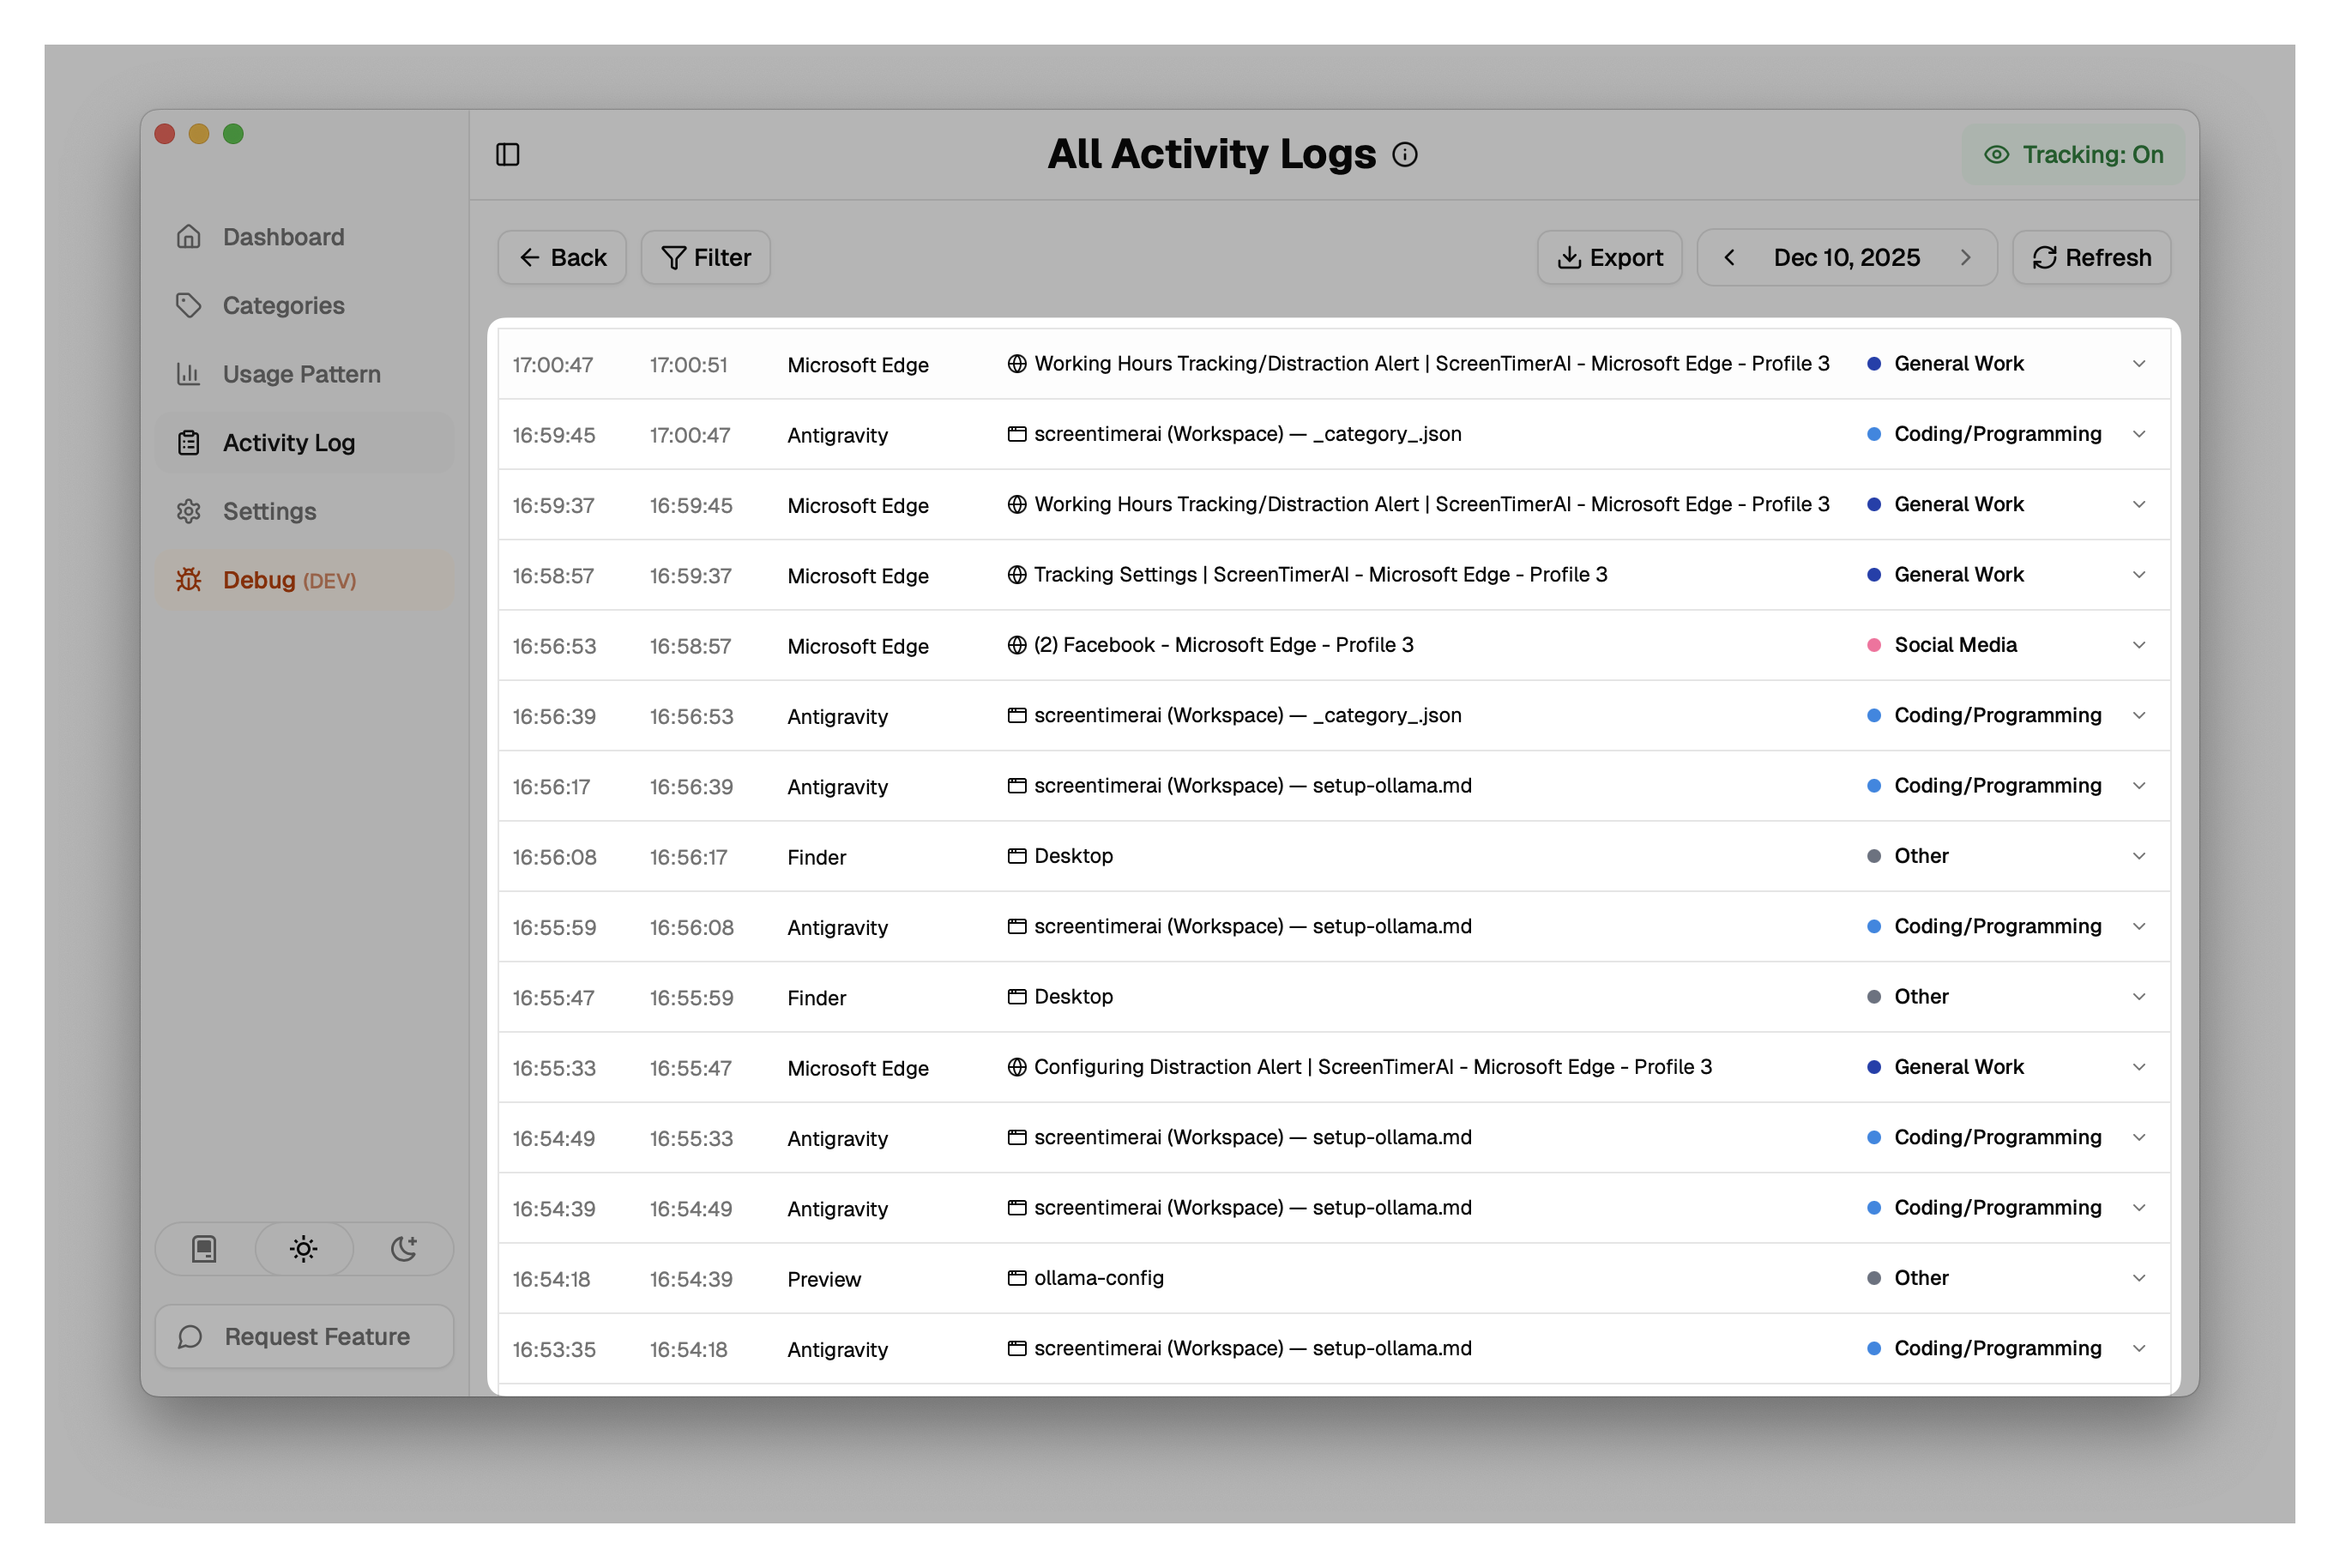Click the Back button

(562, 257)
